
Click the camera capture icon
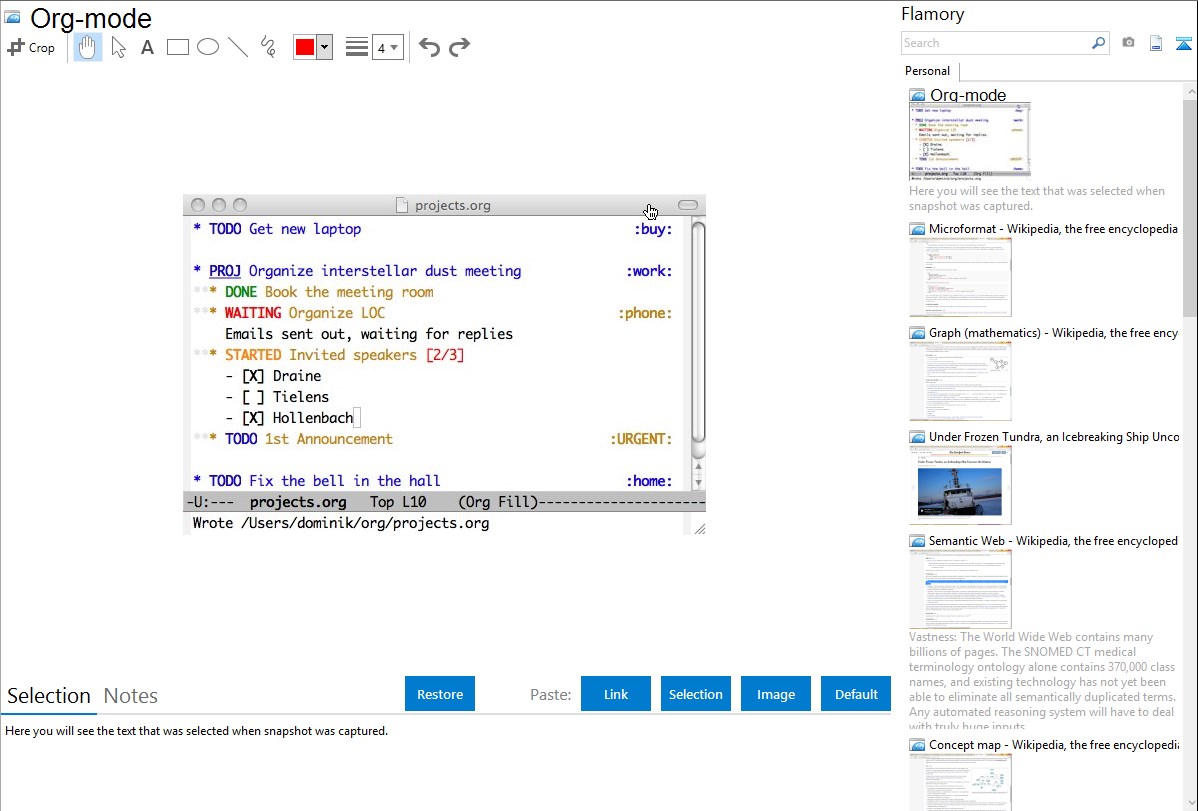click(1128, 43)
